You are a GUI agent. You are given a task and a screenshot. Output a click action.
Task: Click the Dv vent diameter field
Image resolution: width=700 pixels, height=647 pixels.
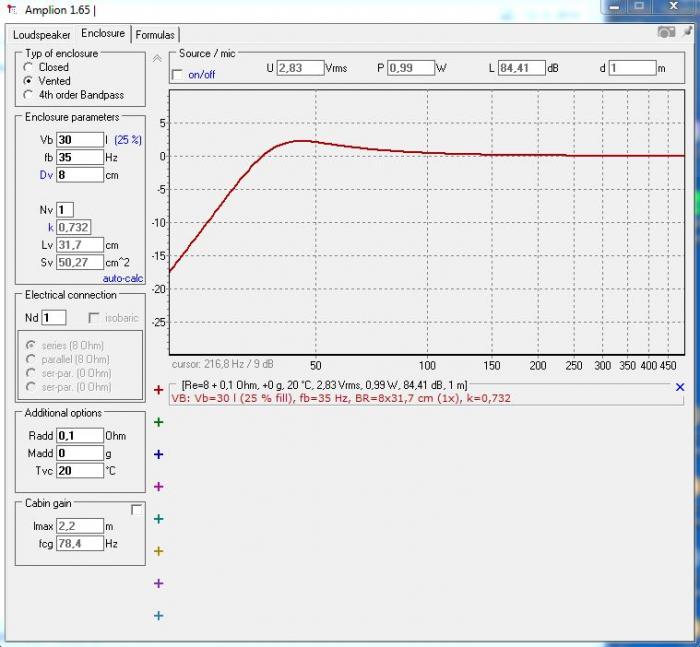pos(80,175)
